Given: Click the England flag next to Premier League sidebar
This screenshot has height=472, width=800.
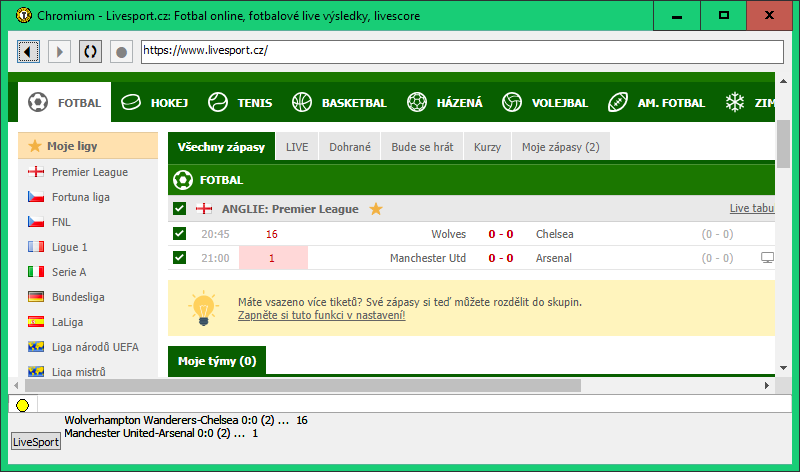Looking at the screenshot, I should pyautogui.click(x=36, y=172).
